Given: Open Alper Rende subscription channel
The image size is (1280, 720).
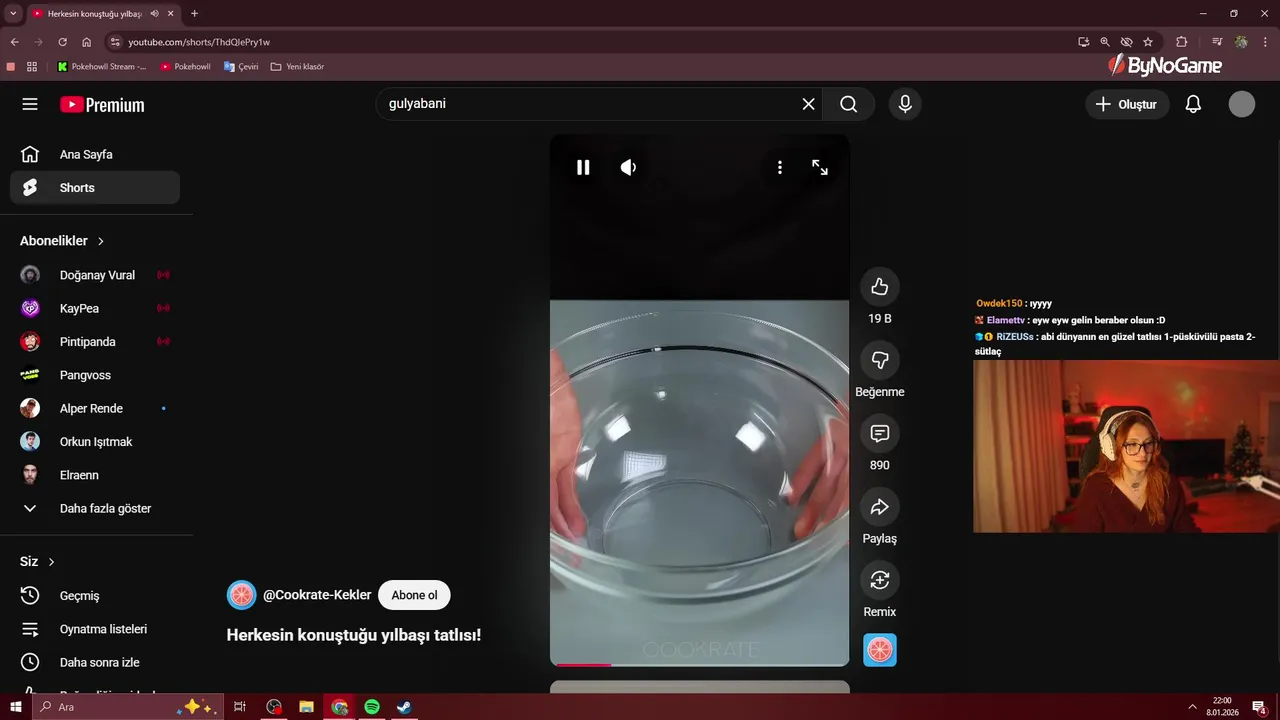Looking at the screenshot, I should 95,408.
